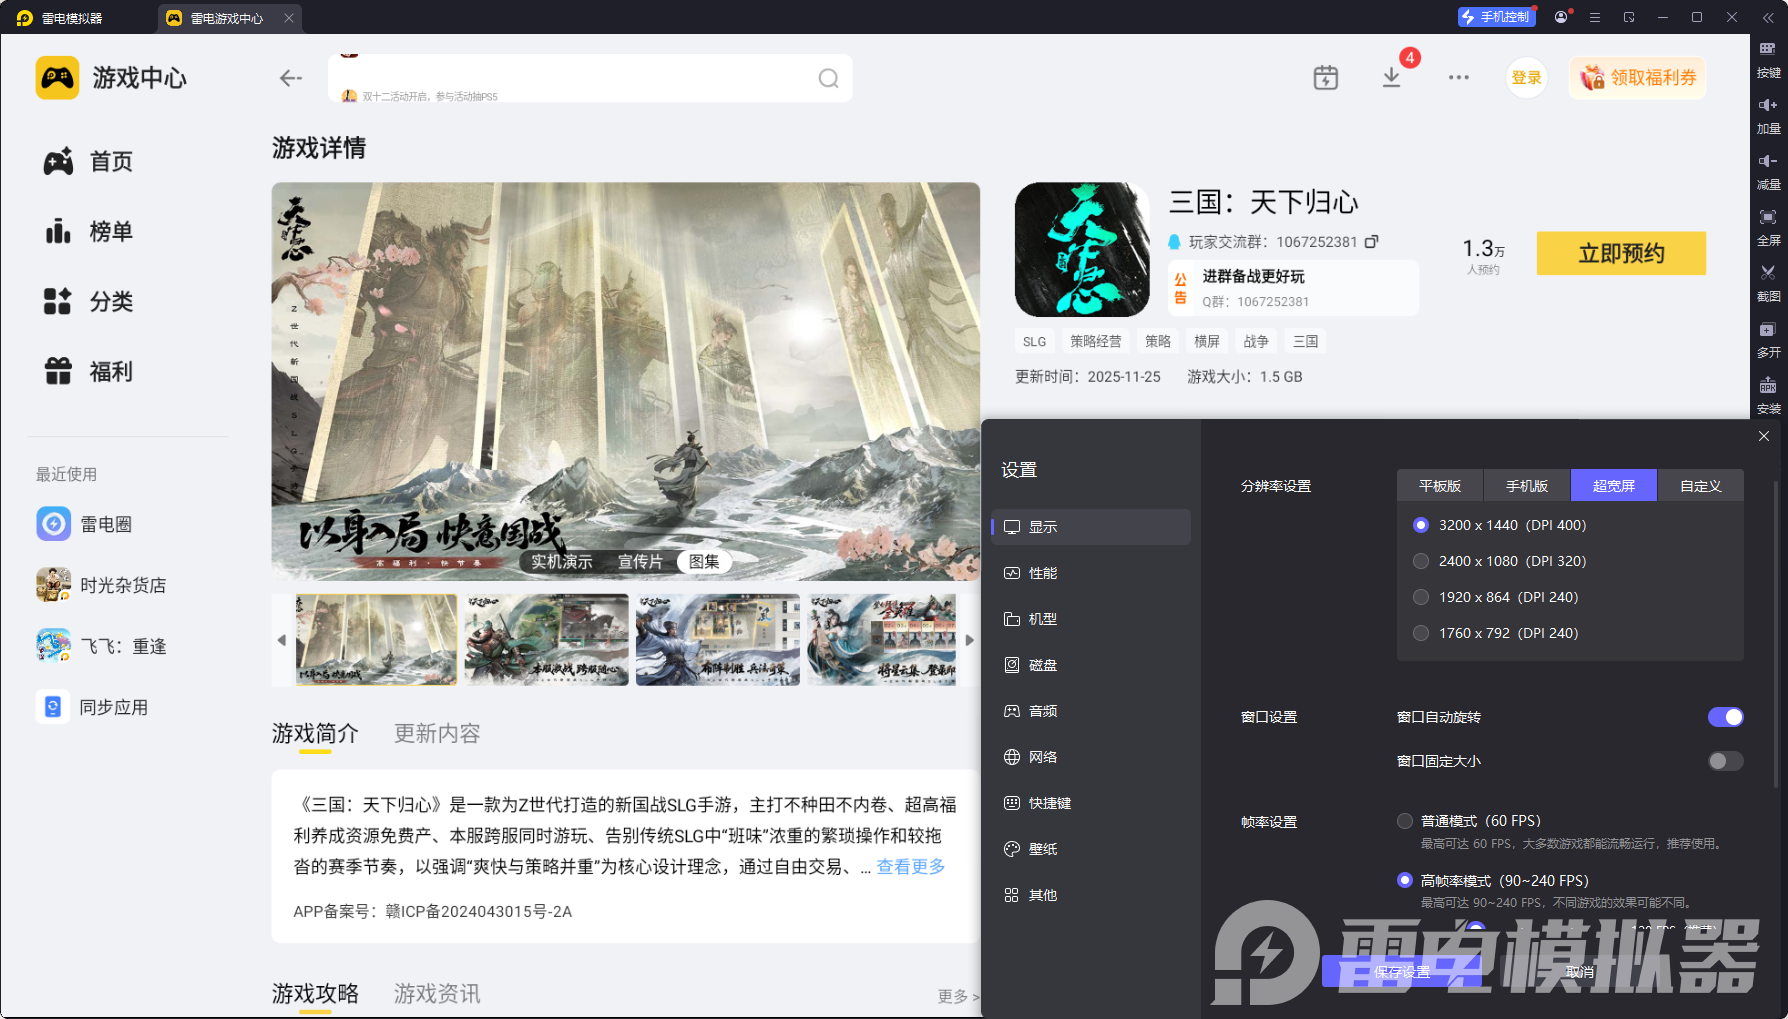Close the settings panel with the X

point(1764,436)
